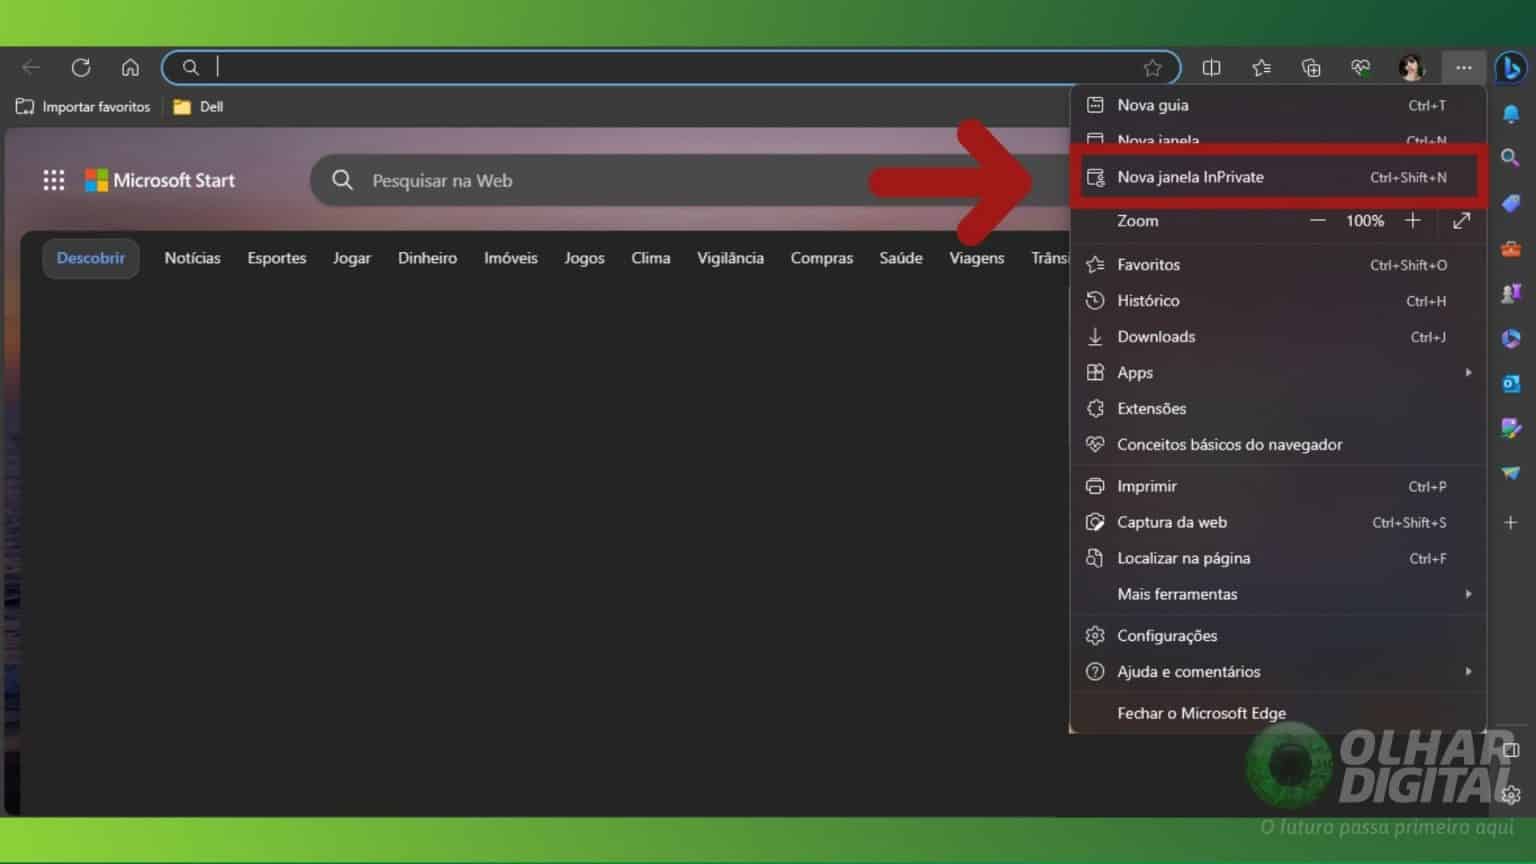
Task: Toggle the sidebar visibility button
Action: (1511, 747)
